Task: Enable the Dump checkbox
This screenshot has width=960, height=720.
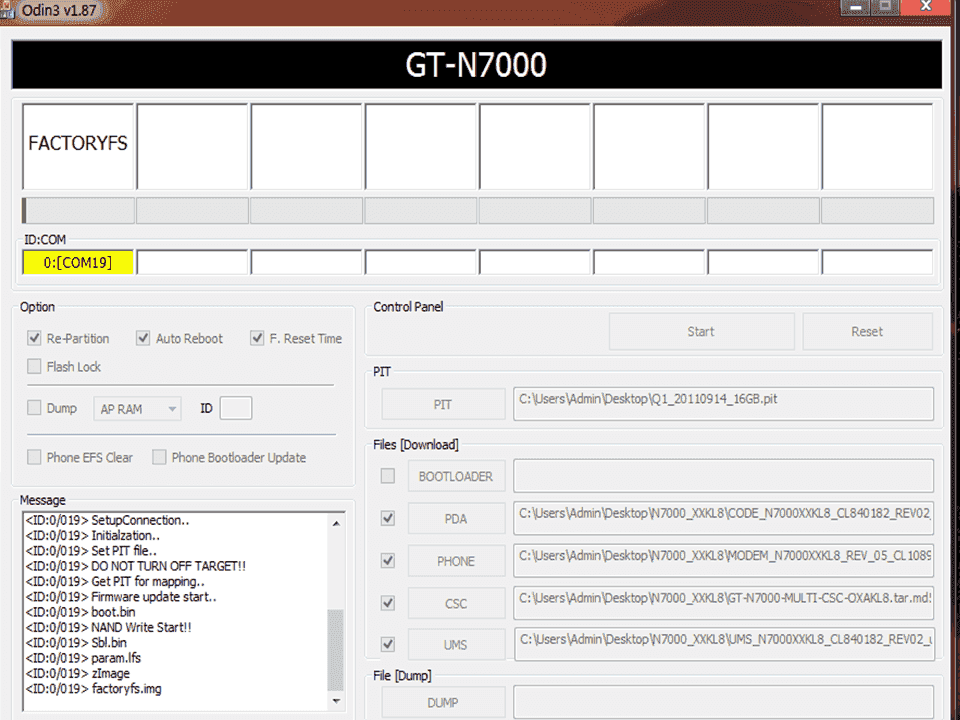Action: click(34, 408)
